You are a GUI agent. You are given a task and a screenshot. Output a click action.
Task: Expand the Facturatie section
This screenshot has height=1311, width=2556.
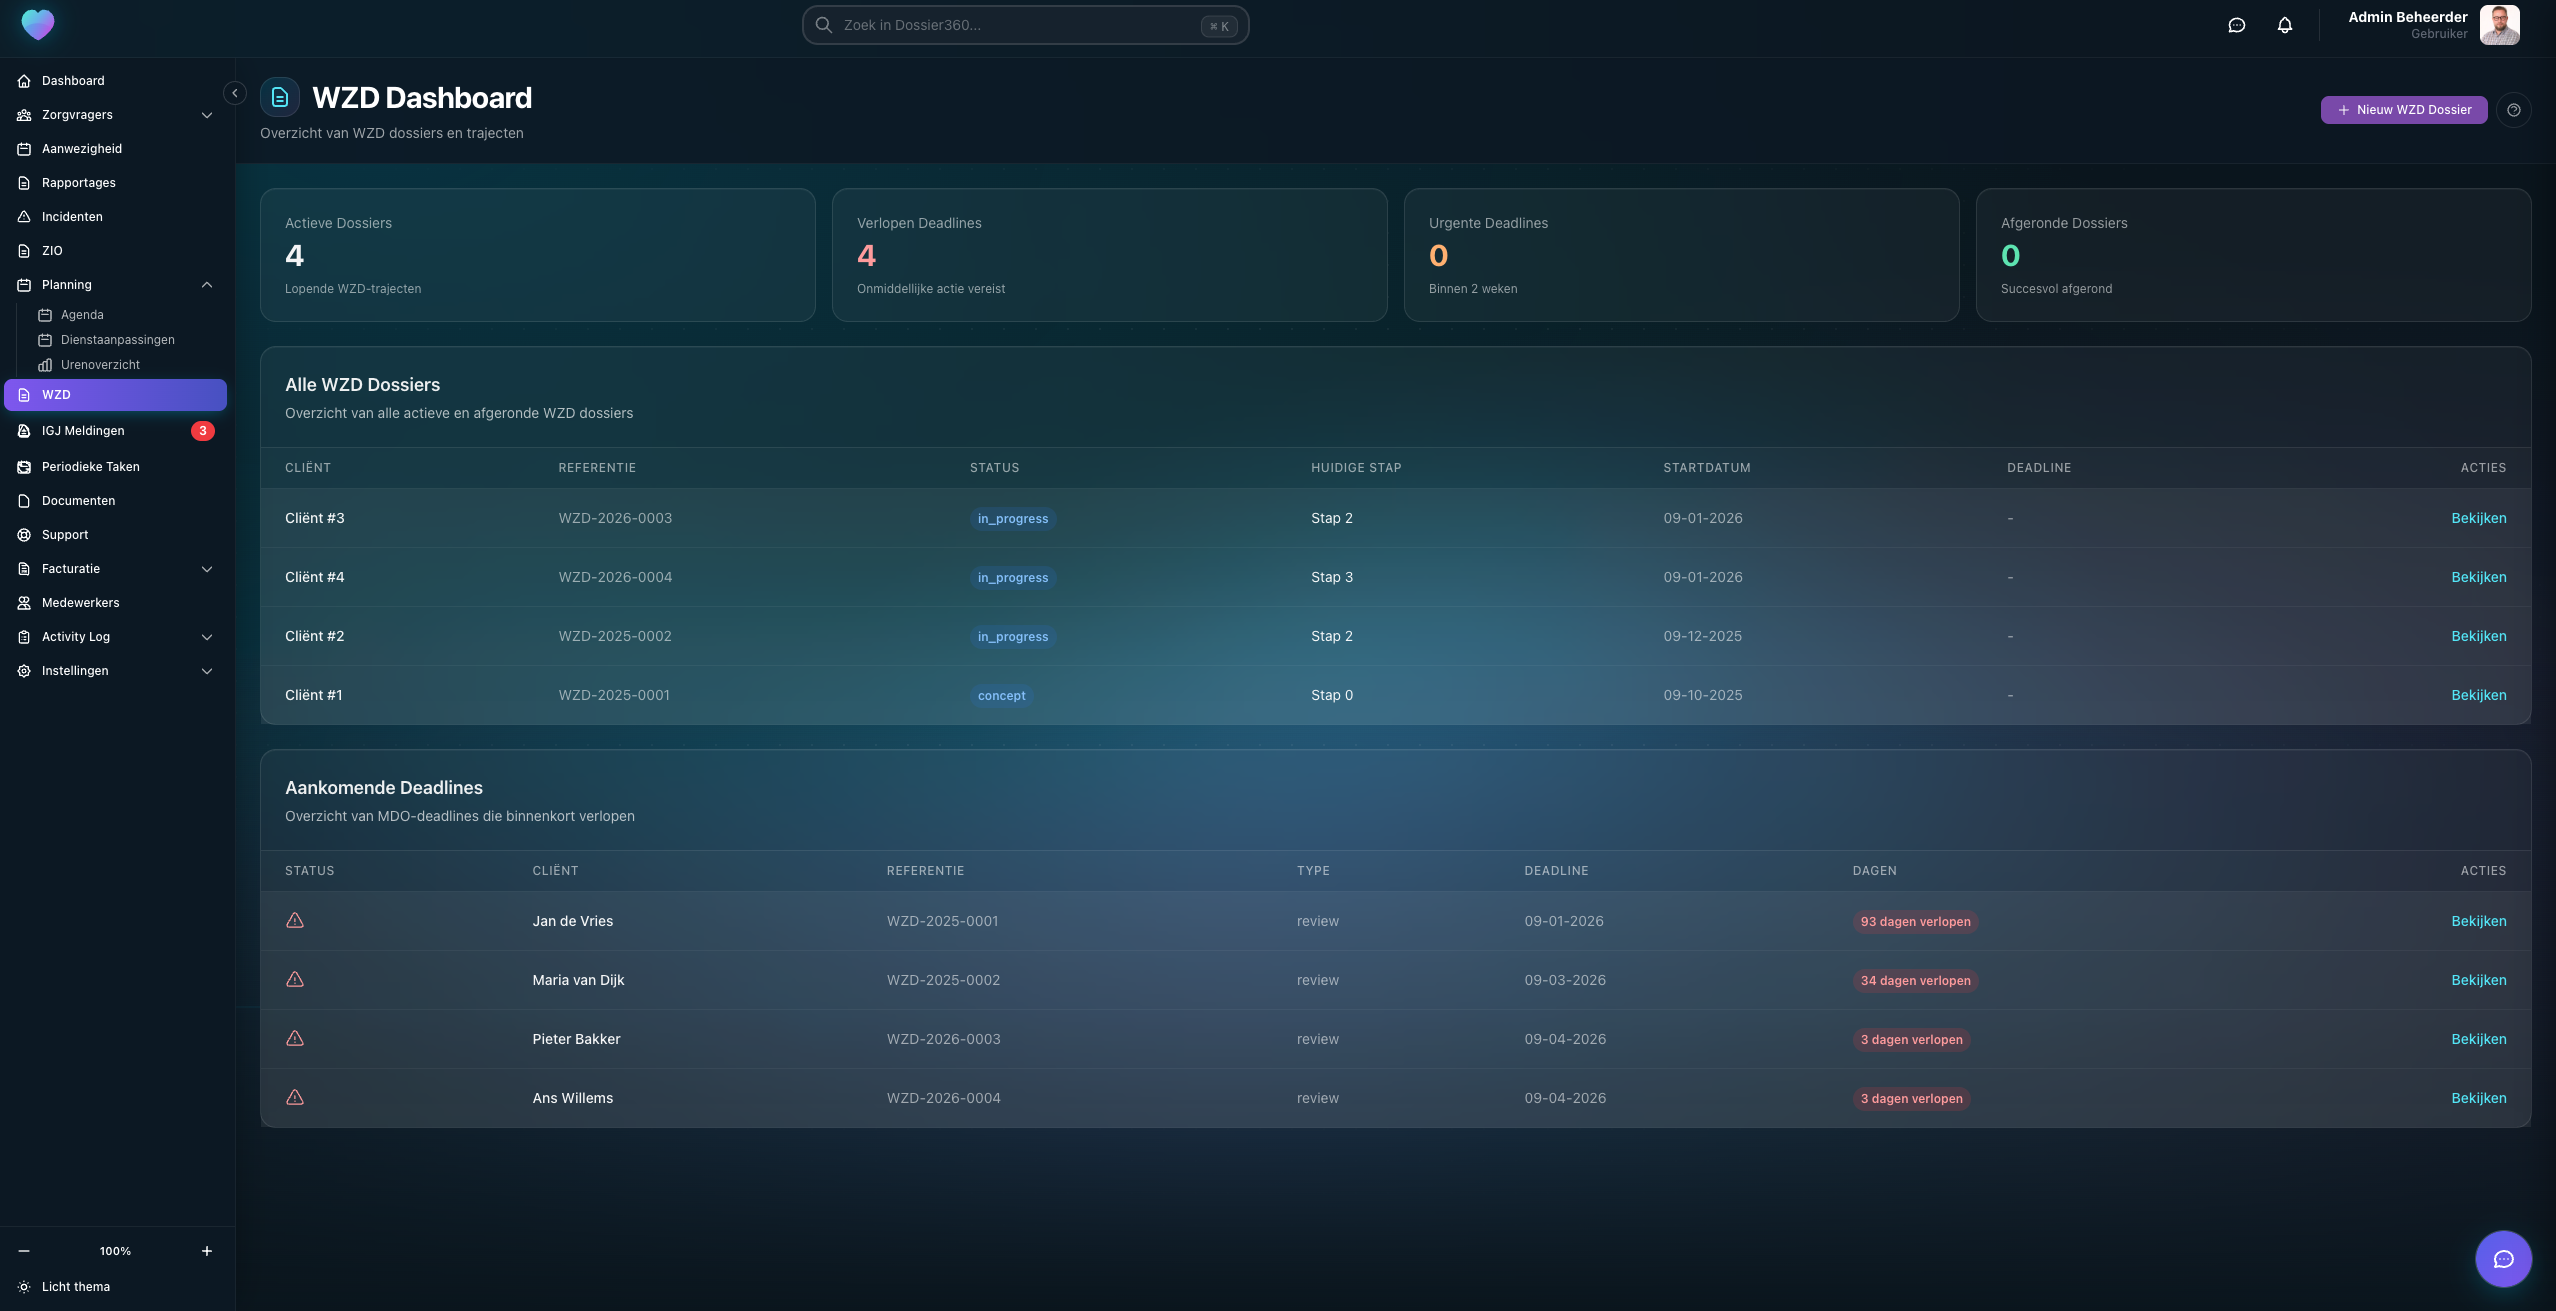click(x=207, y=568)
